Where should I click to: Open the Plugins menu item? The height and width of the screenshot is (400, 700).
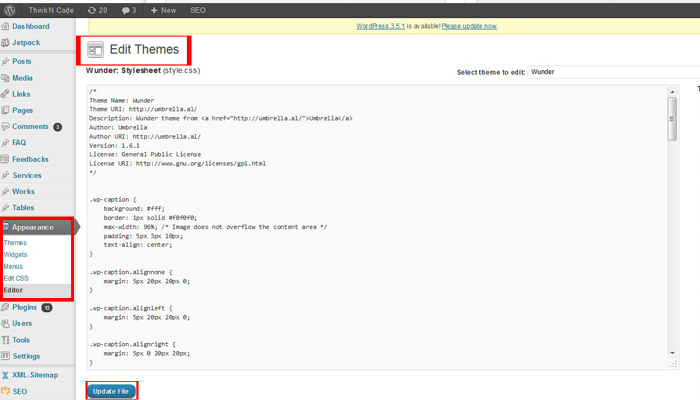click(x=25, y=307)
